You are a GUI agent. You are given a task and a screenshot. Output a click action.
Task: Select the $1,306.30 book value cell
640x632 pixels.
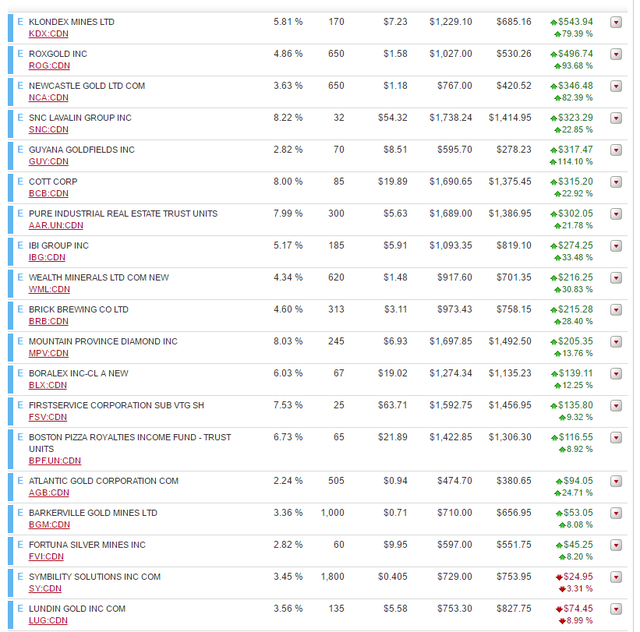(510, 437)
